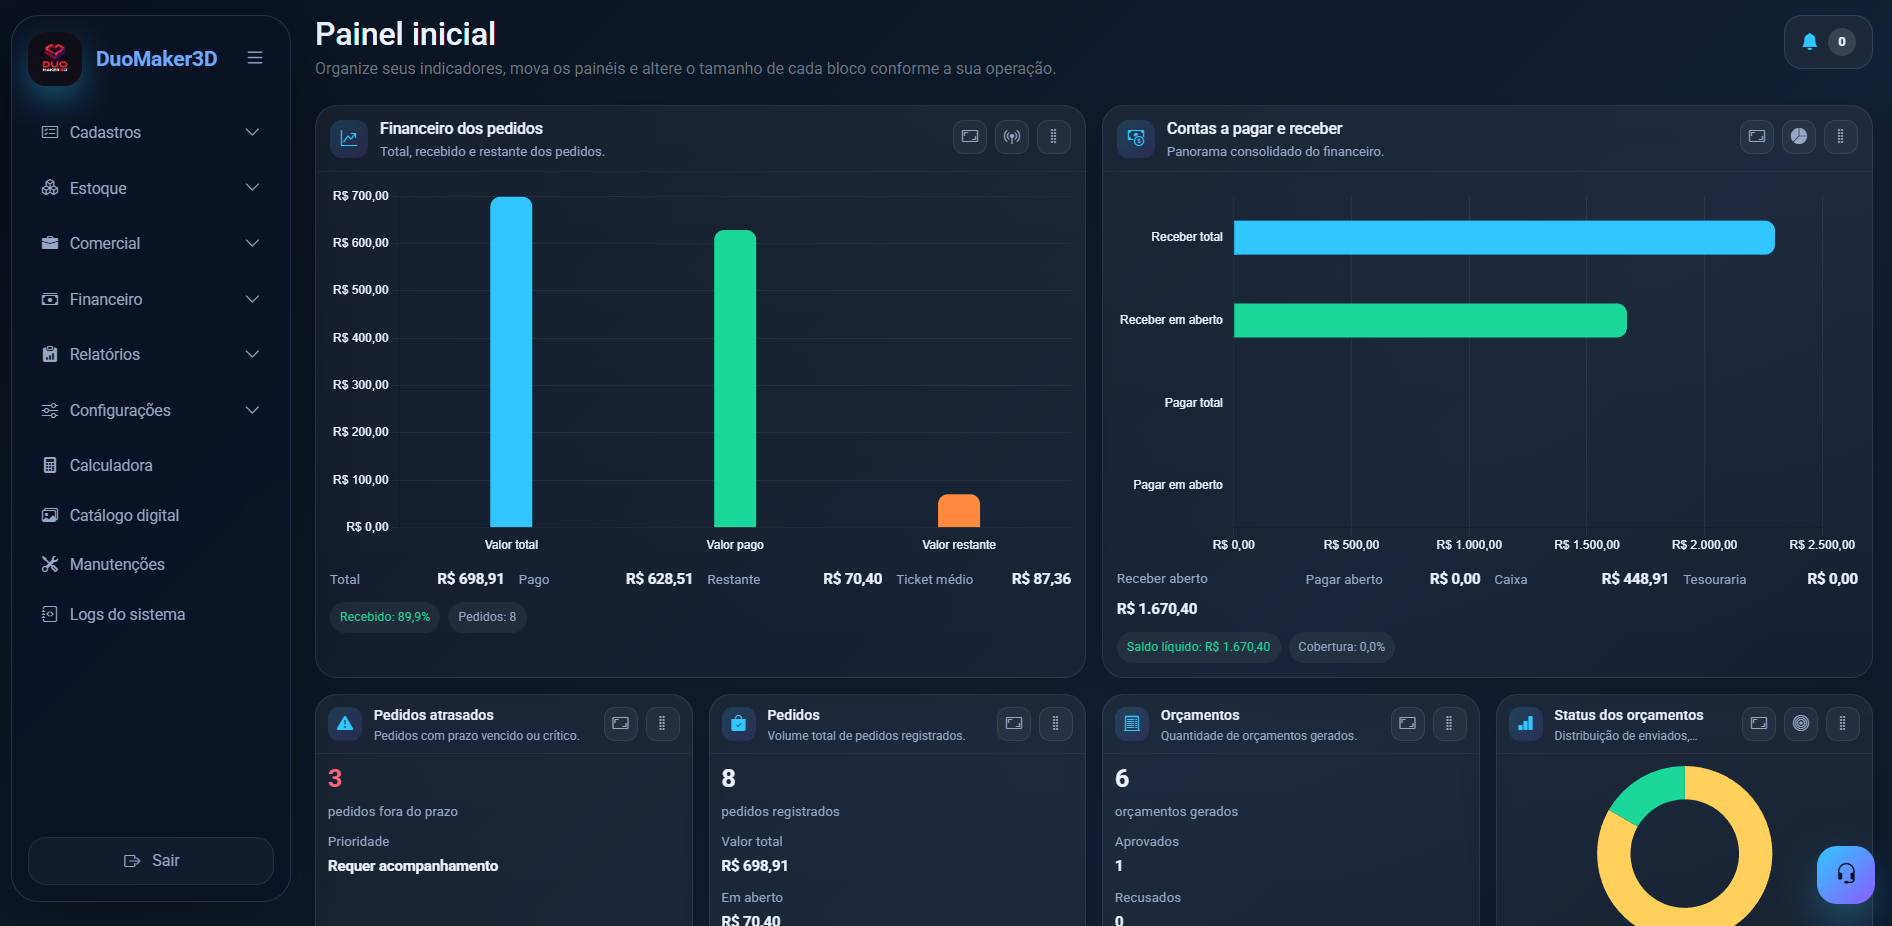The width and height of the screenshot is (1892, 926).
Task: Click the line chart icon of Financeiro dos pedidos
Action: (x=349, y=138)
